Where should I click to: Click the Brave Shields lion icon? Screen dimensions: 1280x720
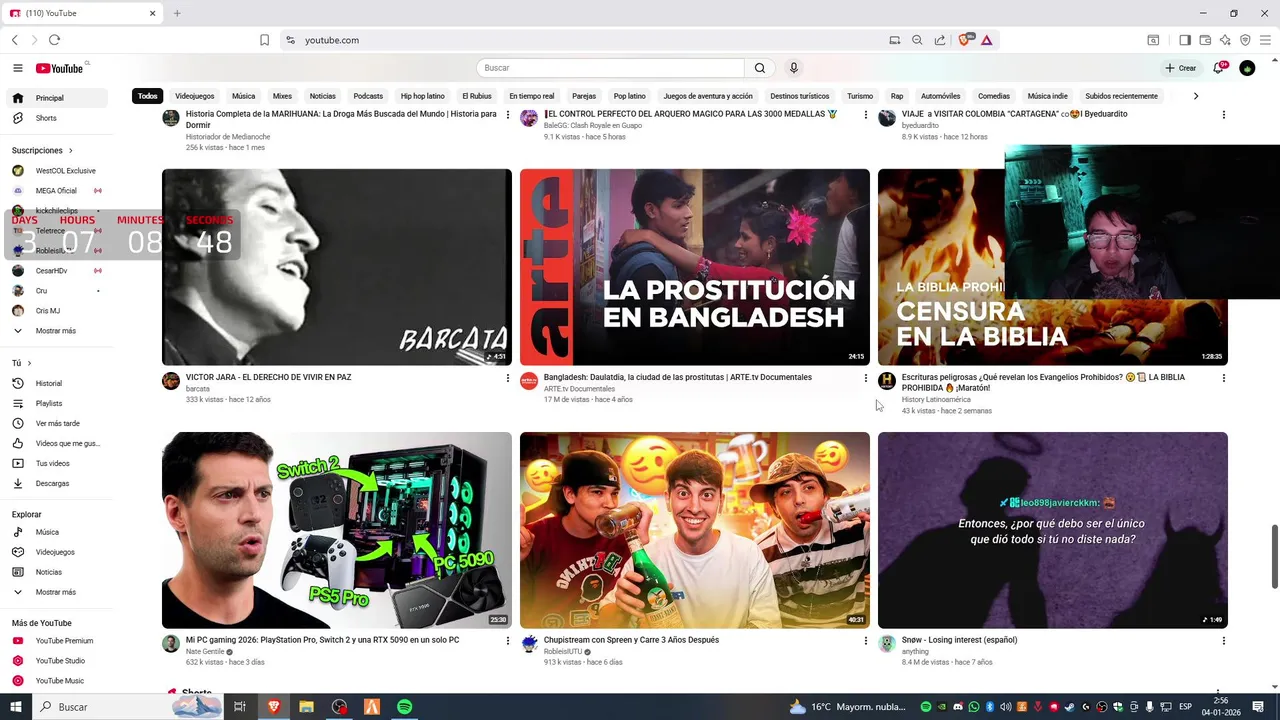pos(965,40)
